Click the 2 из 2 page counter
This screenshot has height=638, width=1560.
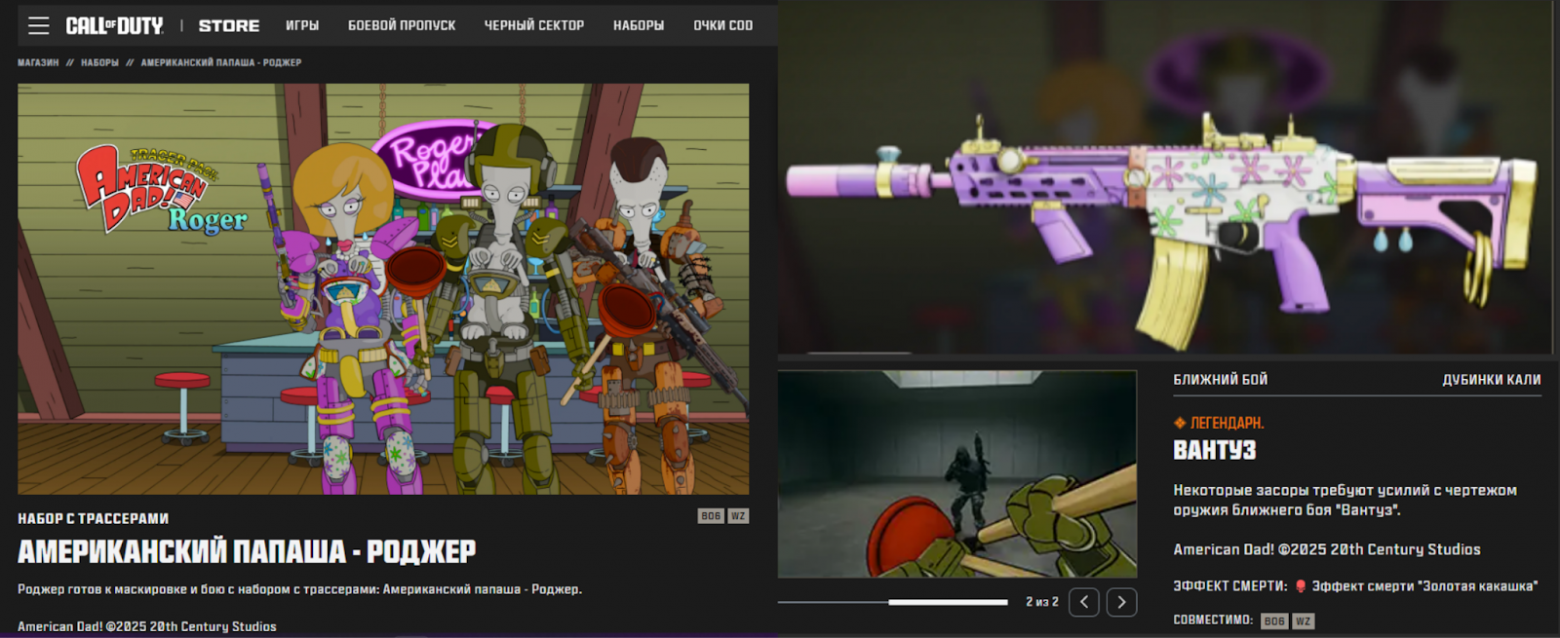[1042, 602]
